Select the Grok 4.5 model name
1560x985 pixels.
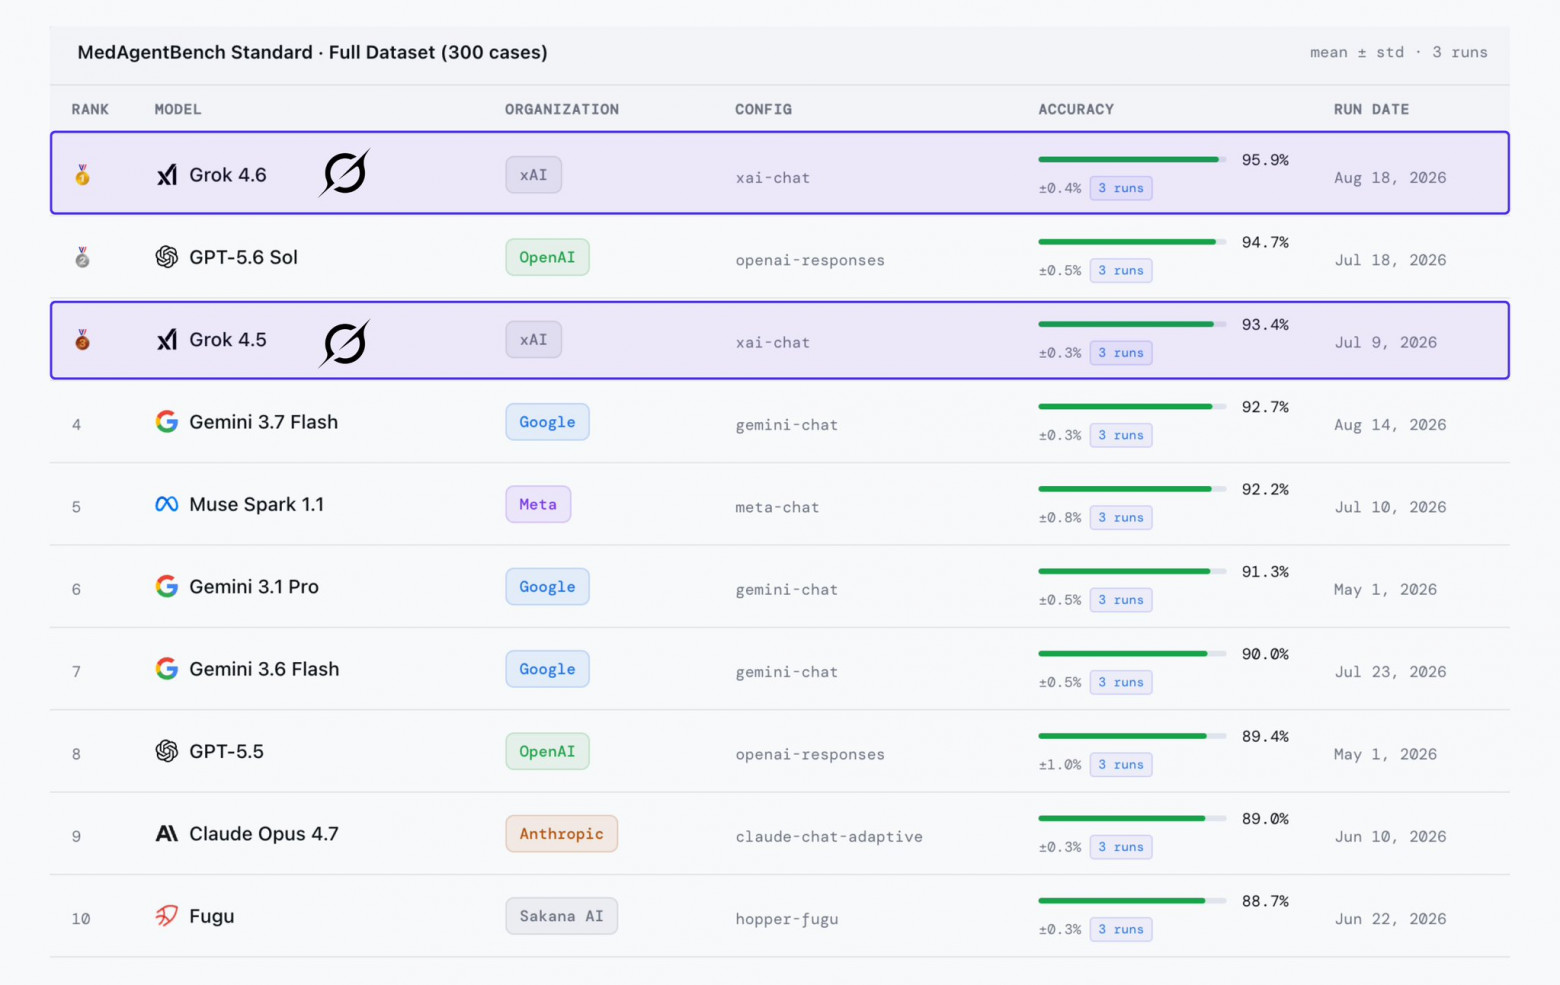[228, 340]
